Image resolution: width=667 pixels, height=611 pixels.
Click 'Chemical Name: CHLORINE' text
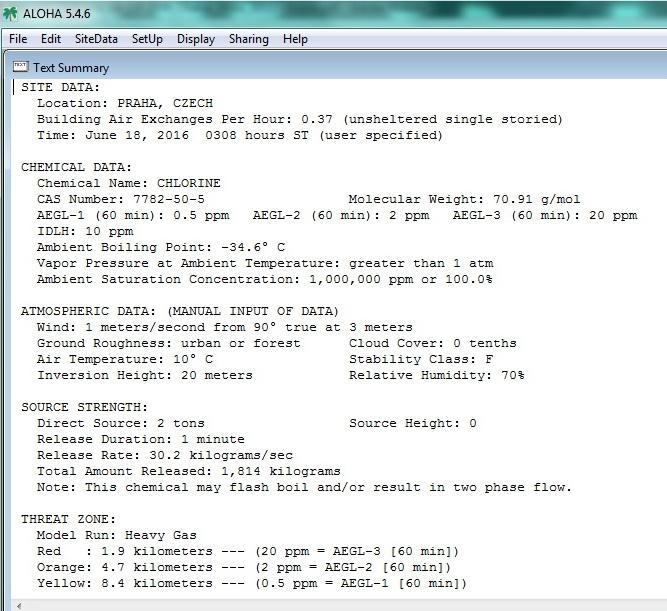tap(128, 183)
